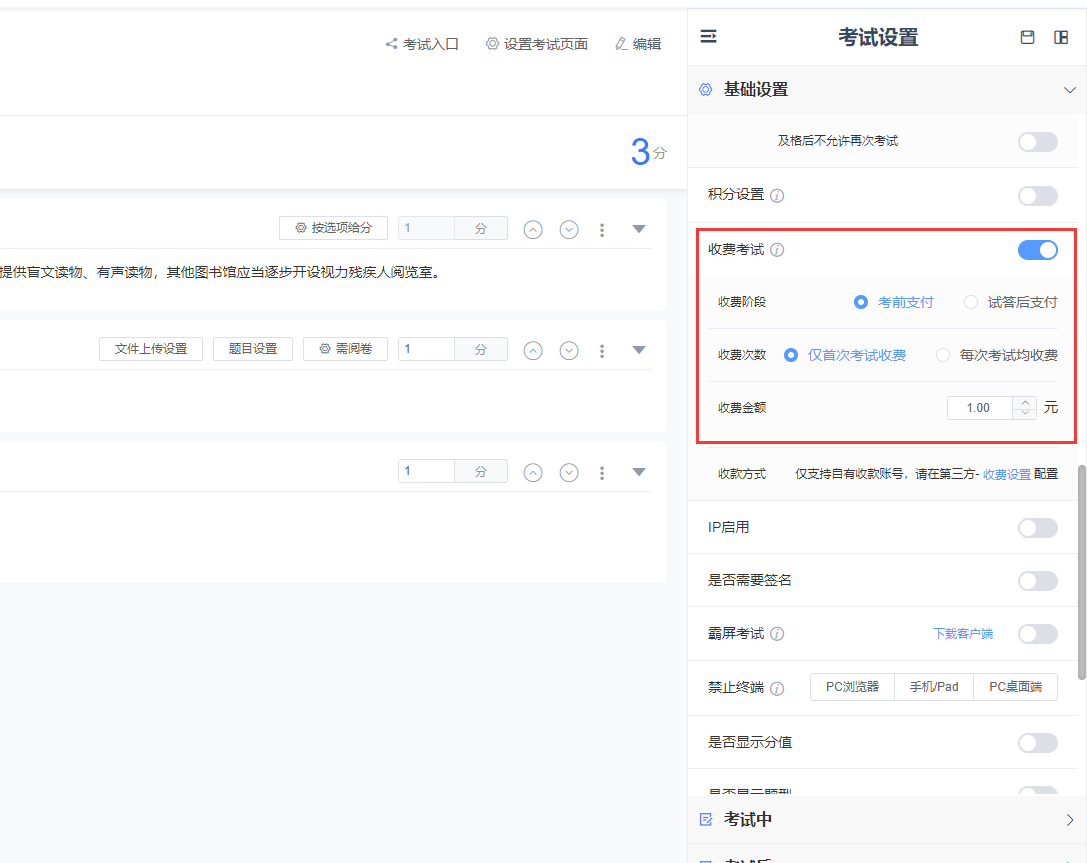This screenshot has width=1087, height=863.
Task: Click the layout split icon in header
Action: (1061, 37)
